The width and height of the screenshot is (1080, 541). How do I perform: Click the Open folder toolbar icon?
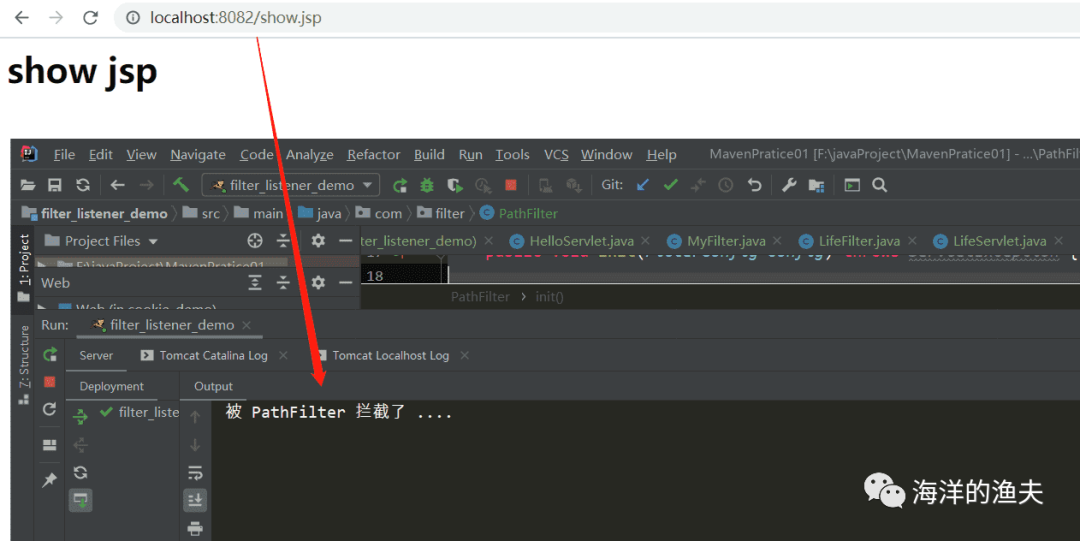(28, 185)
